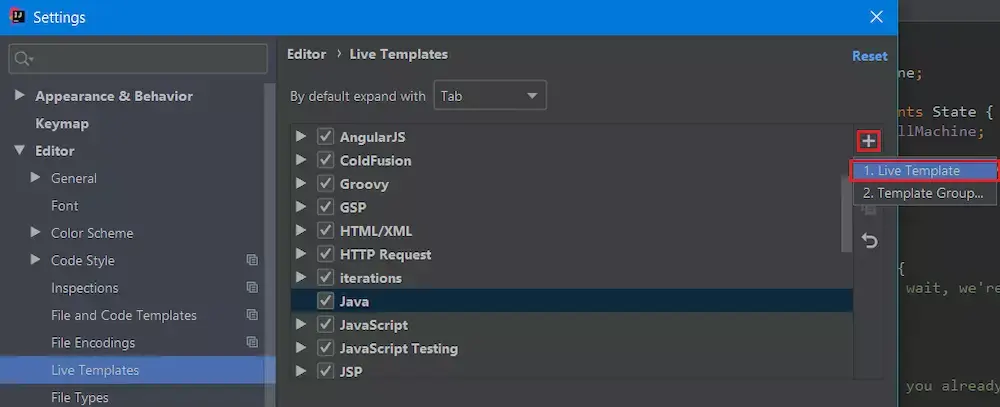Select '2. Template Group...' menu entry
The image size is (1000, 407).
(924, 193)
